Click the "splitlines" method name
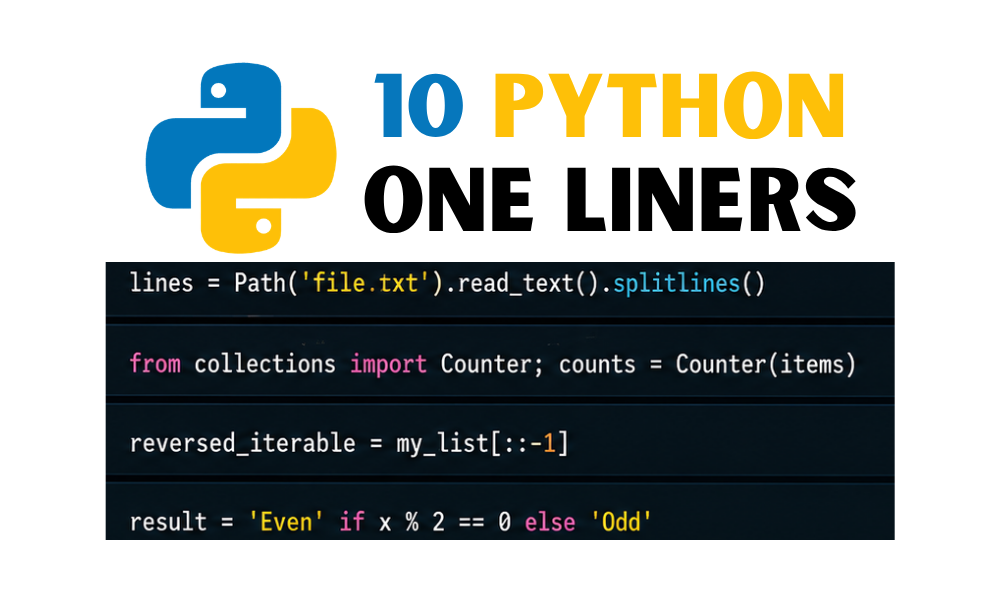The width and height of the screenshot is (1000, 600). pyautogui.click(x=676, y=283)
